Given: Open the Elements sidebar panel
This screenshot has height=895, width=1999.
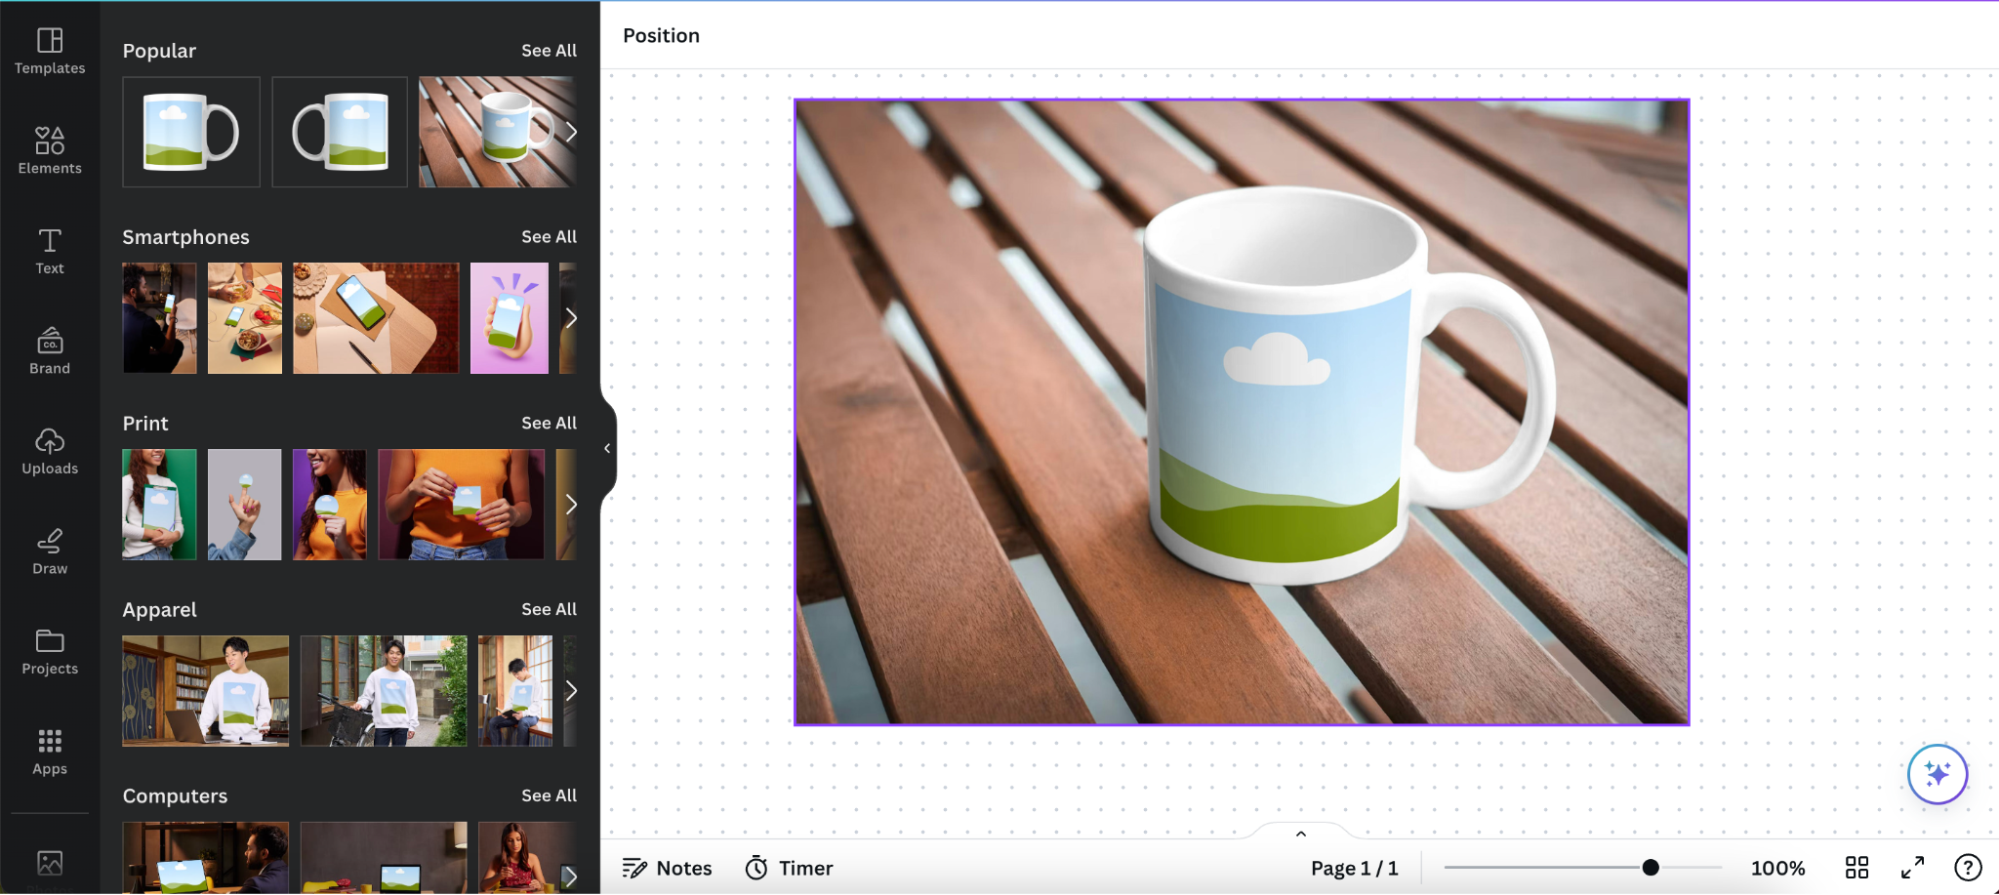Looking at the screenshot, I should coord(49,150).
